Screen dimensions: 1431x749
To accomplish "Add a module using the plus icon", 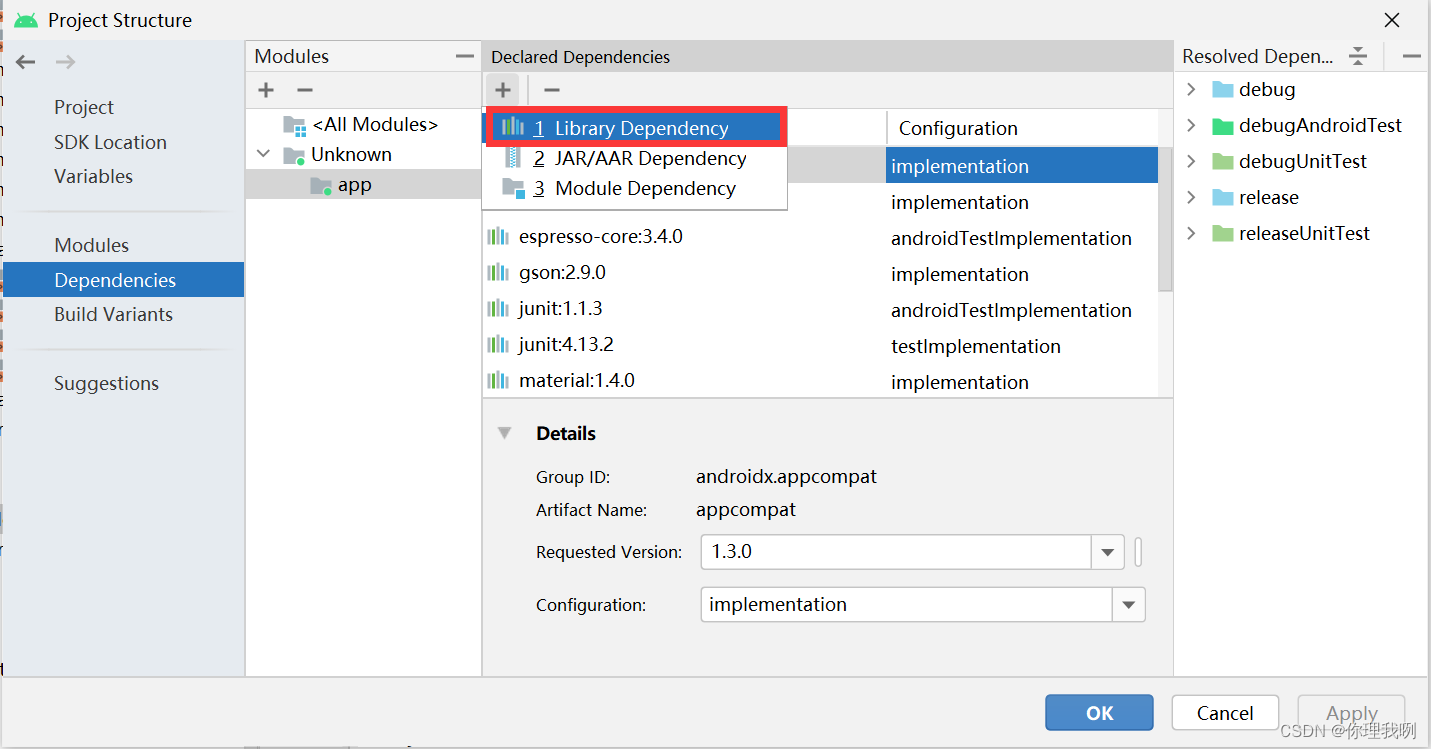I will click(x=265, y=90).
